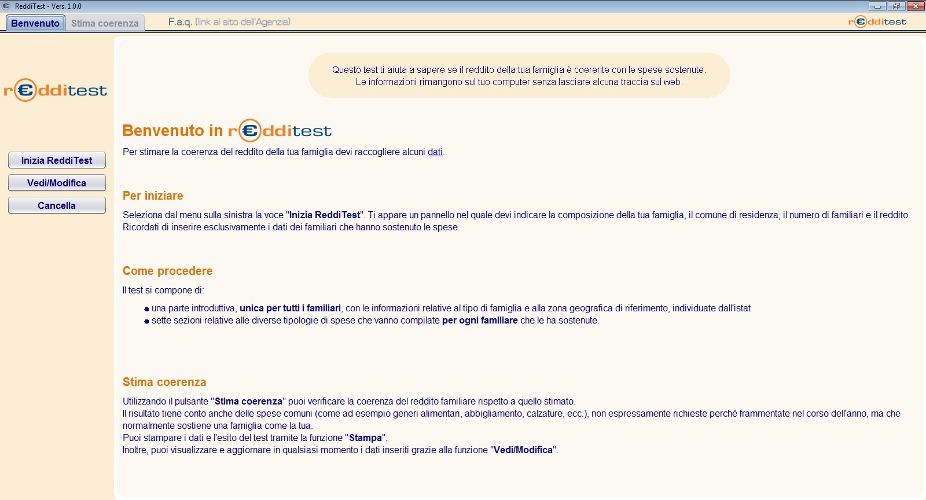Click the ReddiTest app icon in title bar
Screen dimensions: 926x500
6,5
